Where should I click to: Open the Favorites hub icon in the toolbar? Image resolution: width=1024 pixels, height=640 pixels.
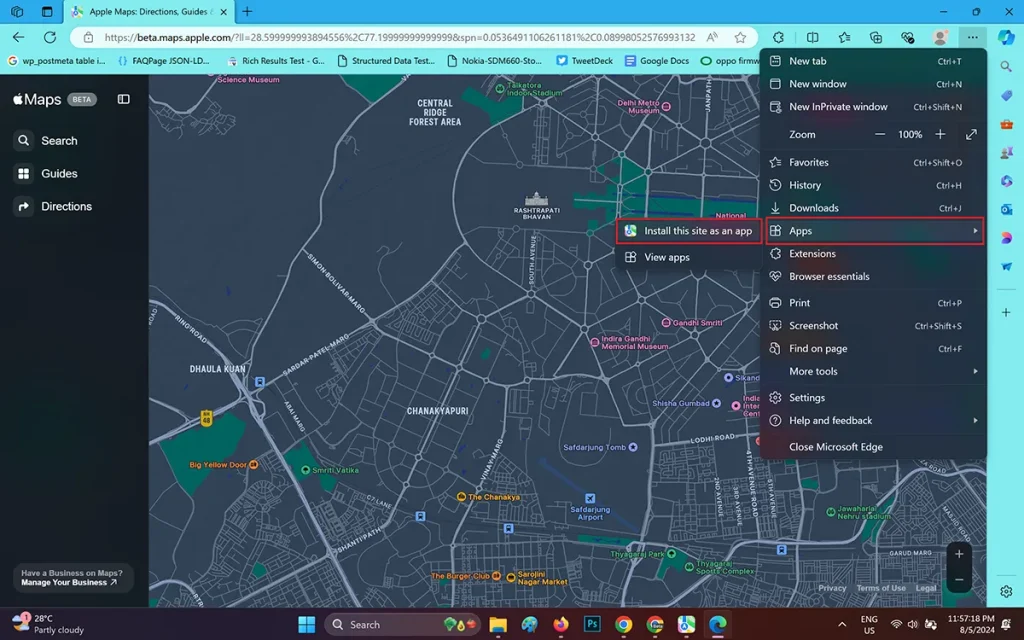point(844,37)
